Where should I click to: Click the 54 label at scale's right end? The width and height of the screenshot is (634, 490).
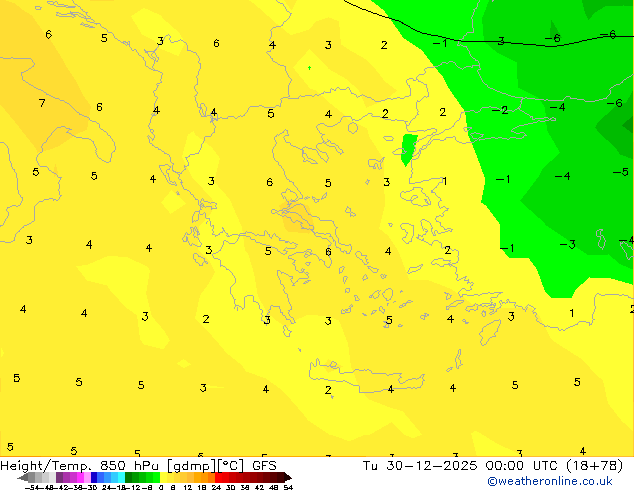click(288, 487)
